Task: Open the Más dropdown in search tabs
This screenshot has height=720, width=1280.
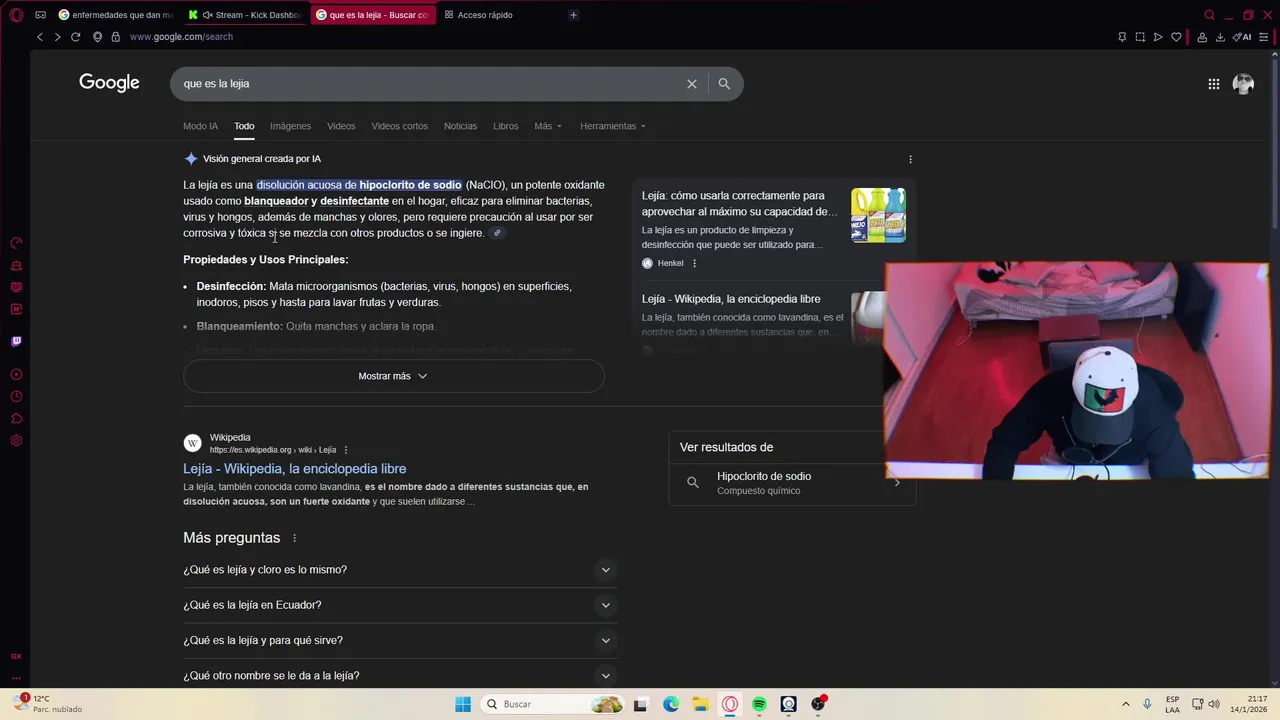Action: (x=548, y=126)
